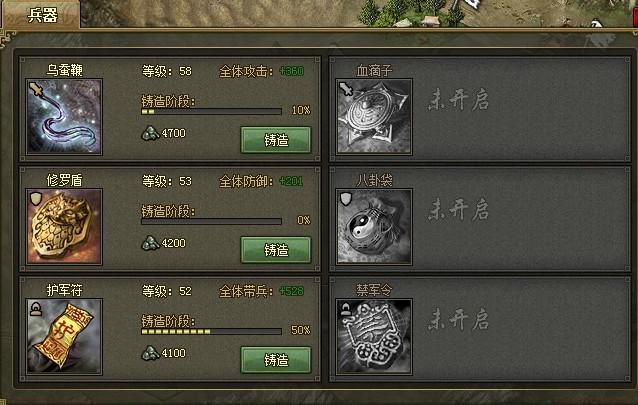Viewport: 638px width, 405px height.
Task: Click the locked 禁军令 token icon
Action: point(374,336)
